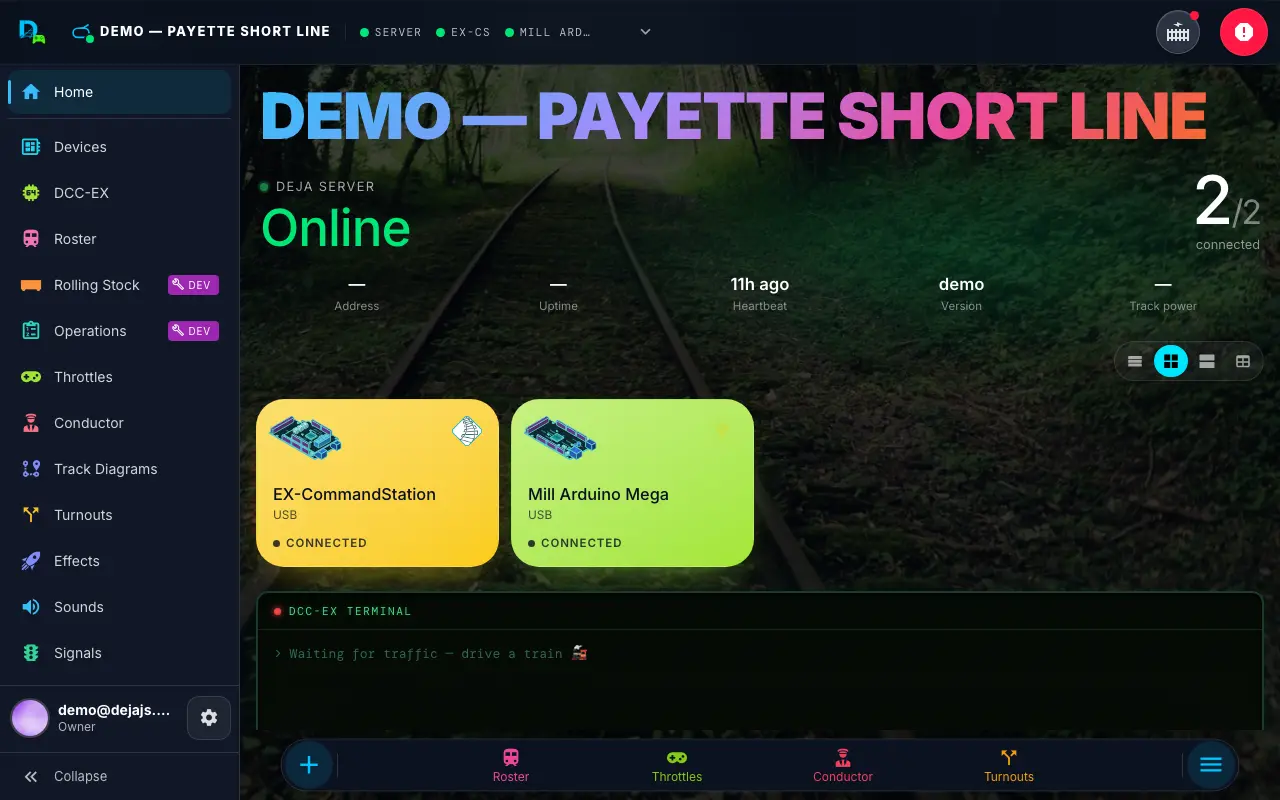
Task: Open sidebar Turnouts item
Action: pyautogui.click(x=120, y=515)
